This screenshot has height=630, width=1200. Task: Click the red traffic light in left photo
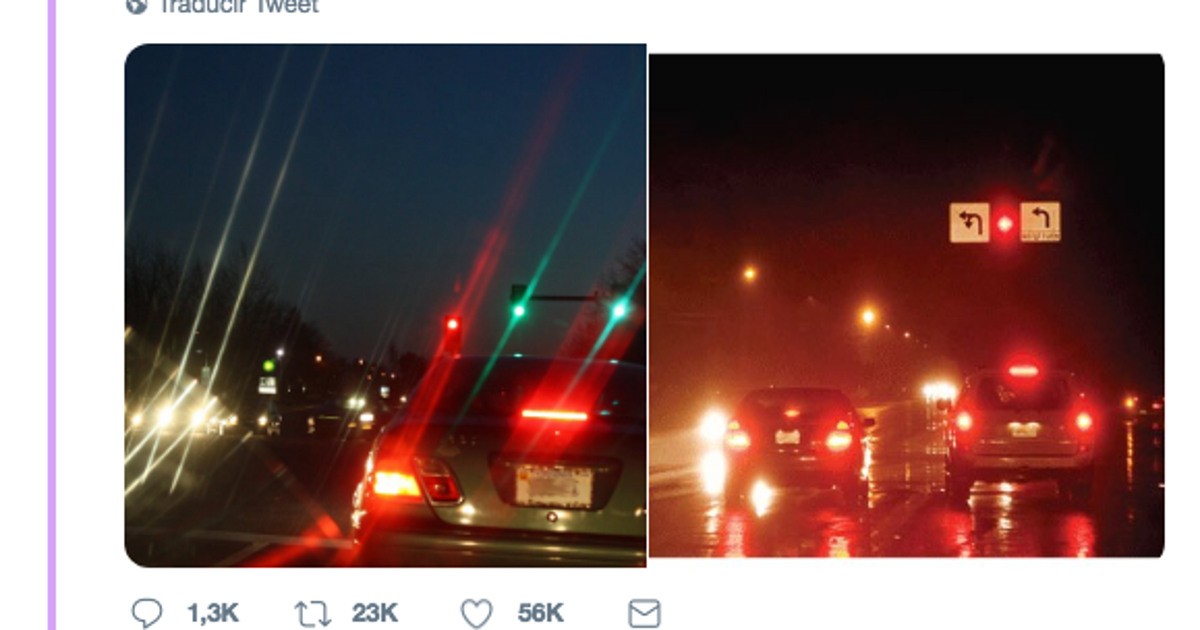(x=452, y=324)
